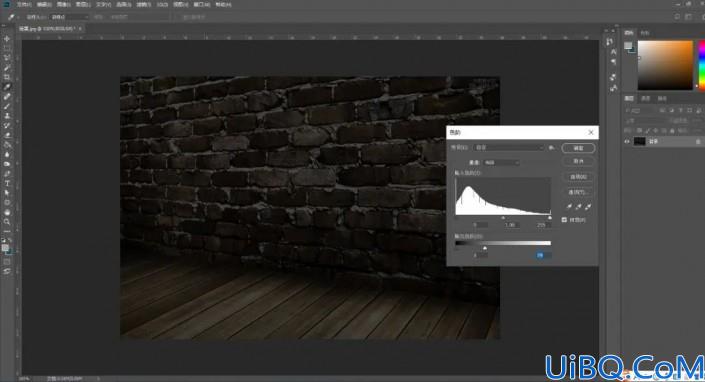
Task: Toggle the Preview checkbox in Levels
Action: 564,220
